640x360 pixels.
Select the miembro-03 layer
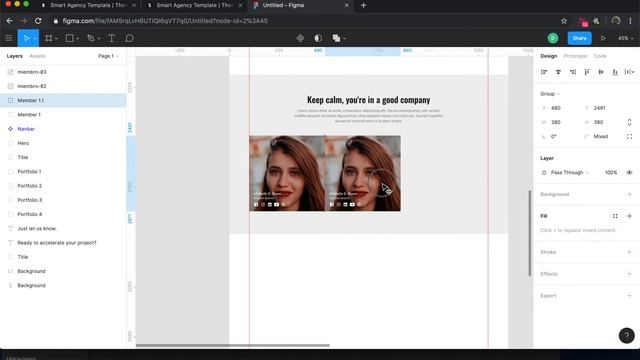click(63, 72)
